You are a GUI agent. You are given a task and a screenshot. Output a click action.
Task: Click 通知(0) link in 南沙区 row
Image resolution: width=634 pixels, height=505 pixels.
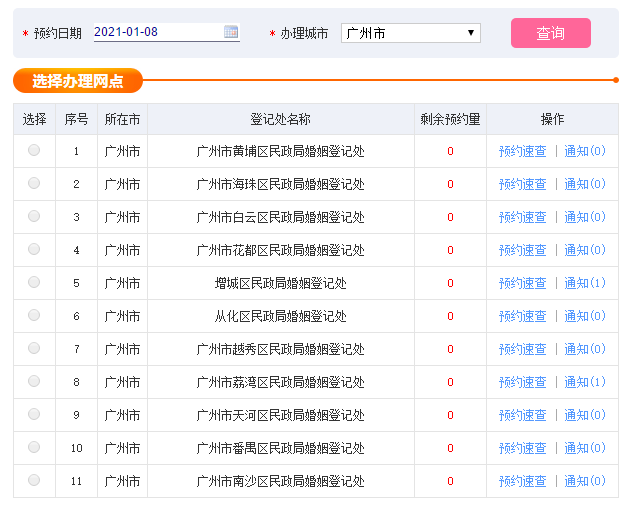coord(585,481)
